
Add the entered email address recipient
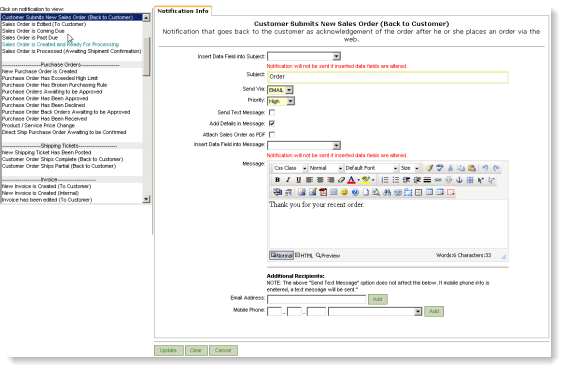pos(378,299)
